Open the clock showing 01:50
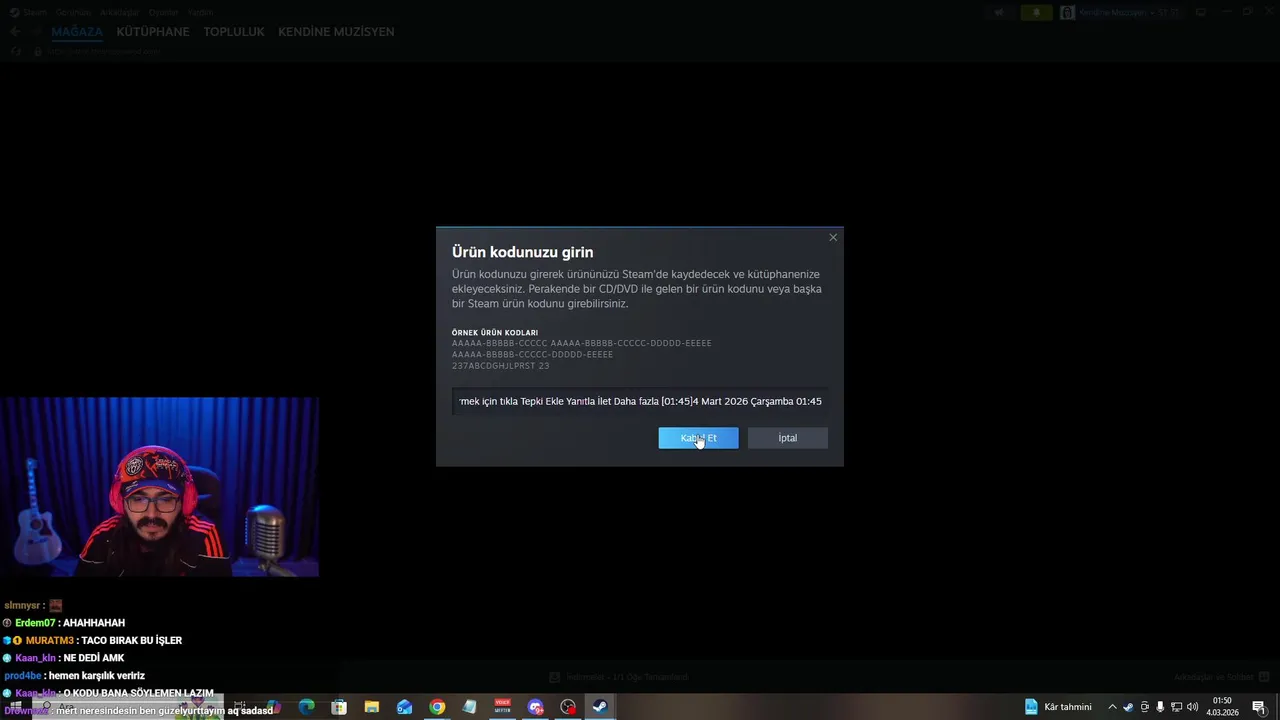 tap(1224, 707)
